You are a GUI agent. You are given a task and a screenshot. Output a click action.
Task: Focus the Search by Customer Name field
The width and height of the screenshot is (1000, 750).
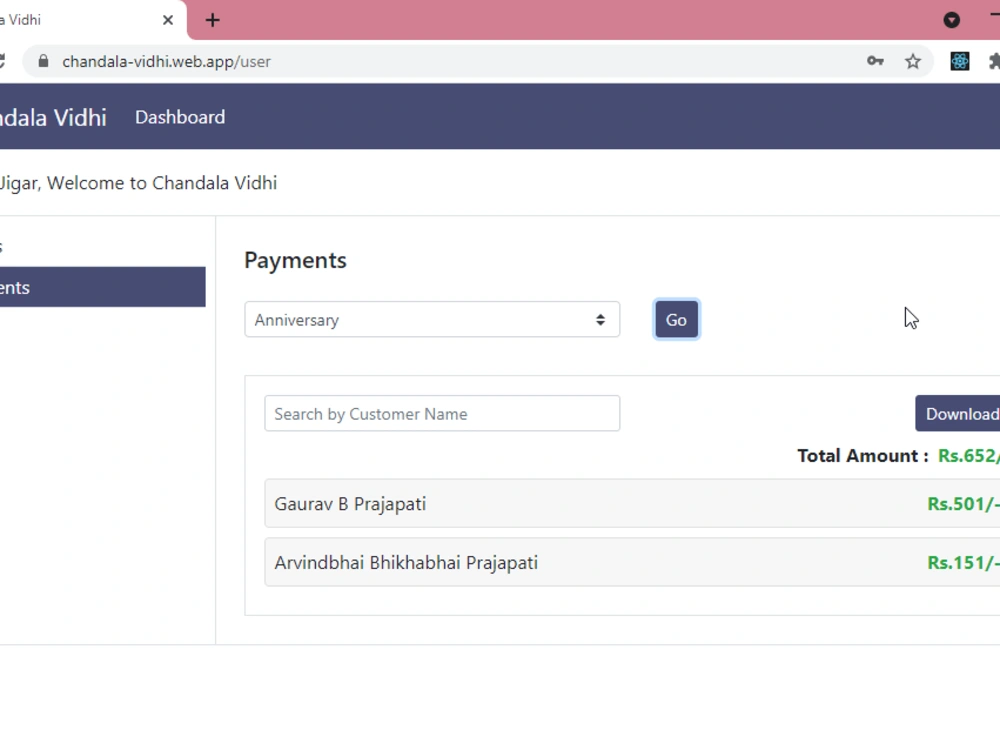tap(442, 413)
